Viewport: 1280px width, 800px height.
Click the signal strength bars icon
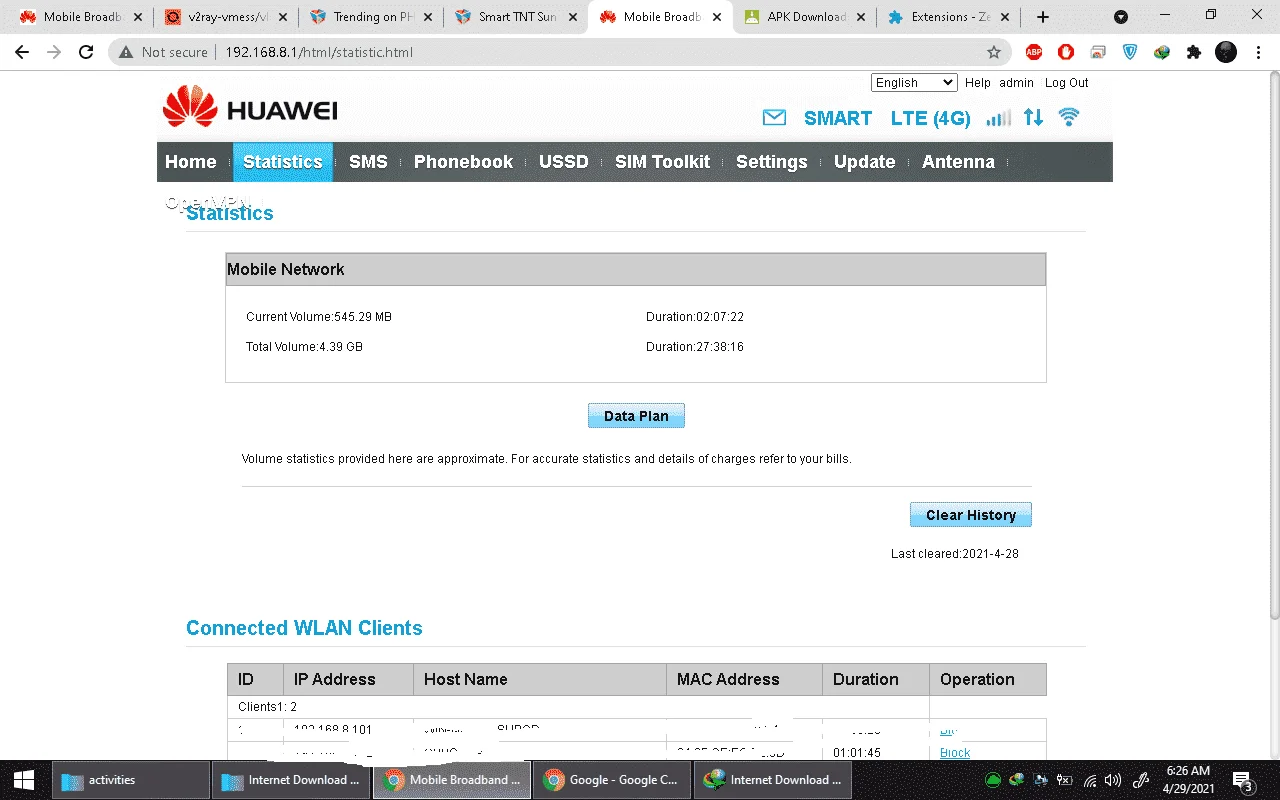tap(998, 118)
